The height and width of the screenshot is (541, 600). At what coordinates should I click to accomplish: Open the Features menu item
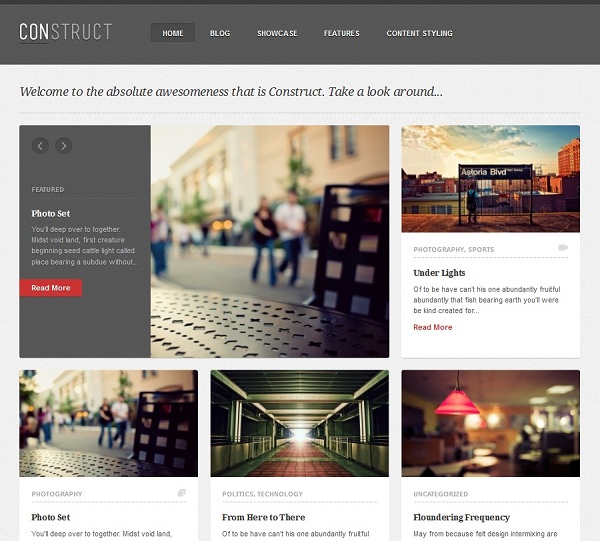point(342,33)
